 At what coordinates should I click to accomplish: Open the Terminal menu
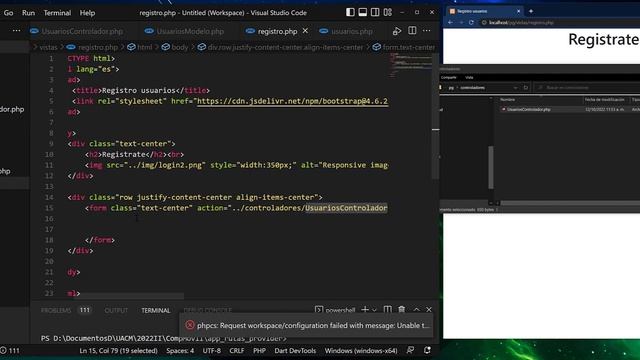pos(57,13)
